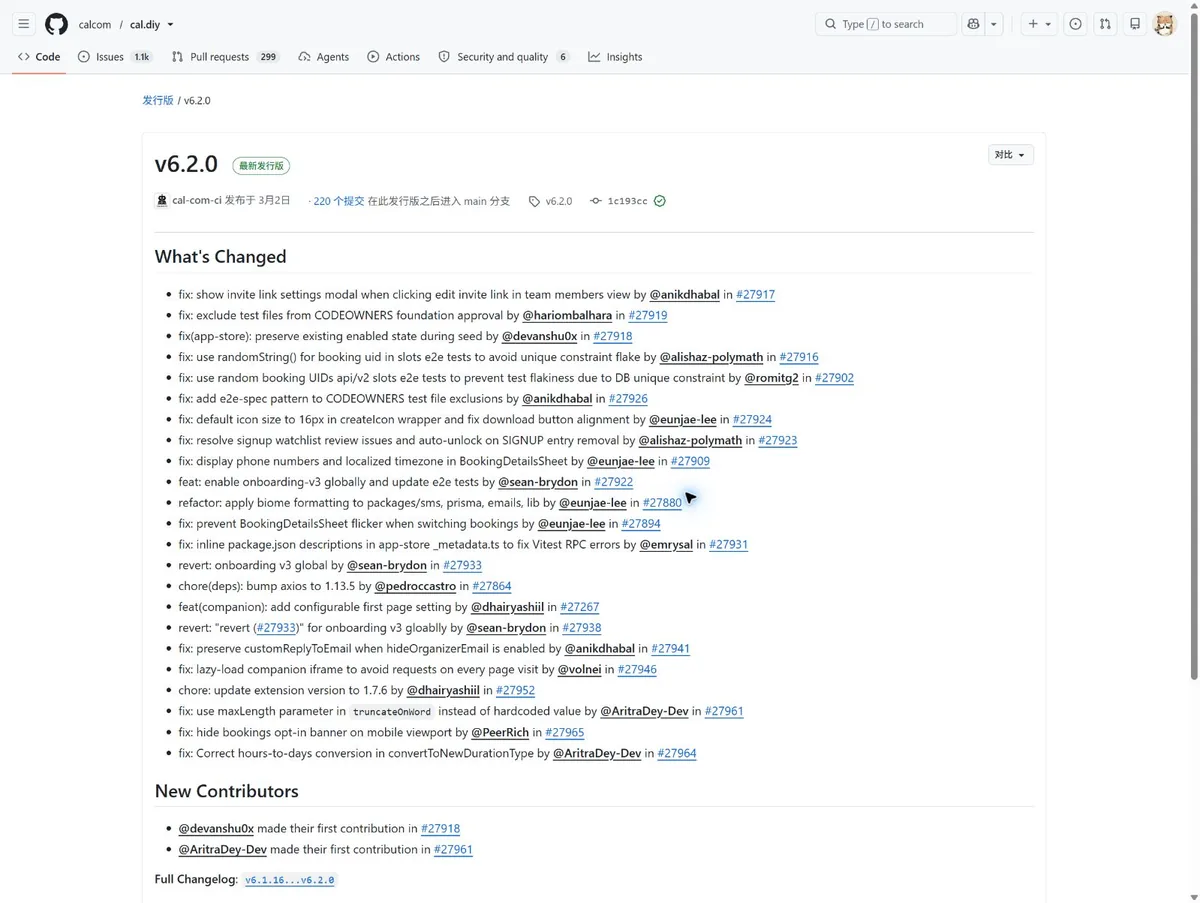The image size is (1200, 903).
Task: Open the user avatar menu
Action: pyautogui.click(x=1164, y=24)
